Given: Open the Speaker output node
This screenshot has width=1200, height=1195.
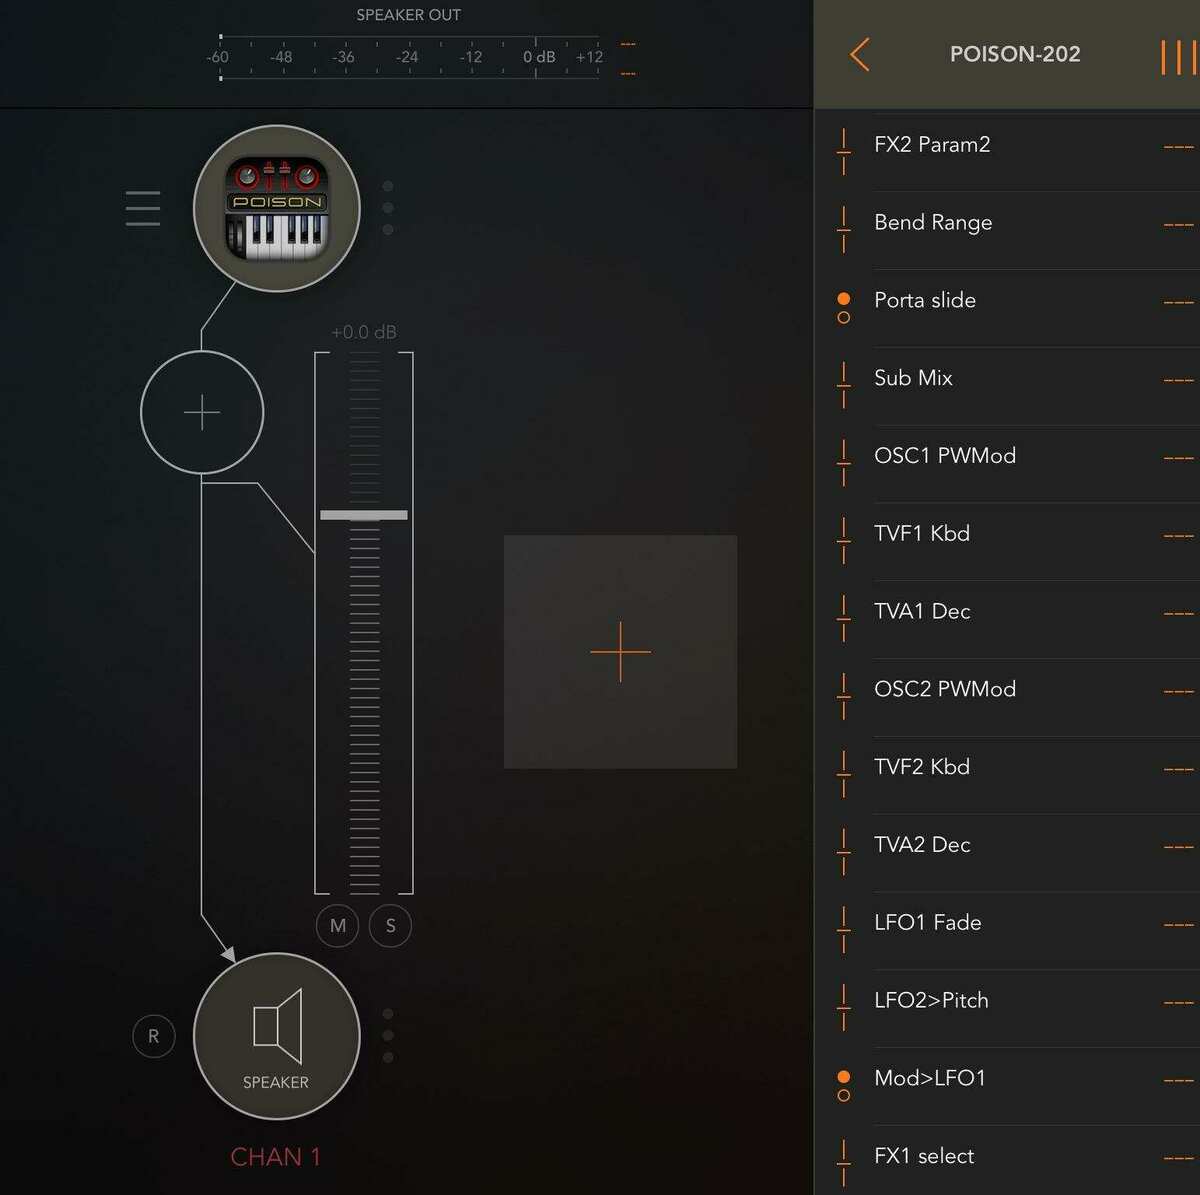Looking at the screenshot, I should tap(276, 1036).
